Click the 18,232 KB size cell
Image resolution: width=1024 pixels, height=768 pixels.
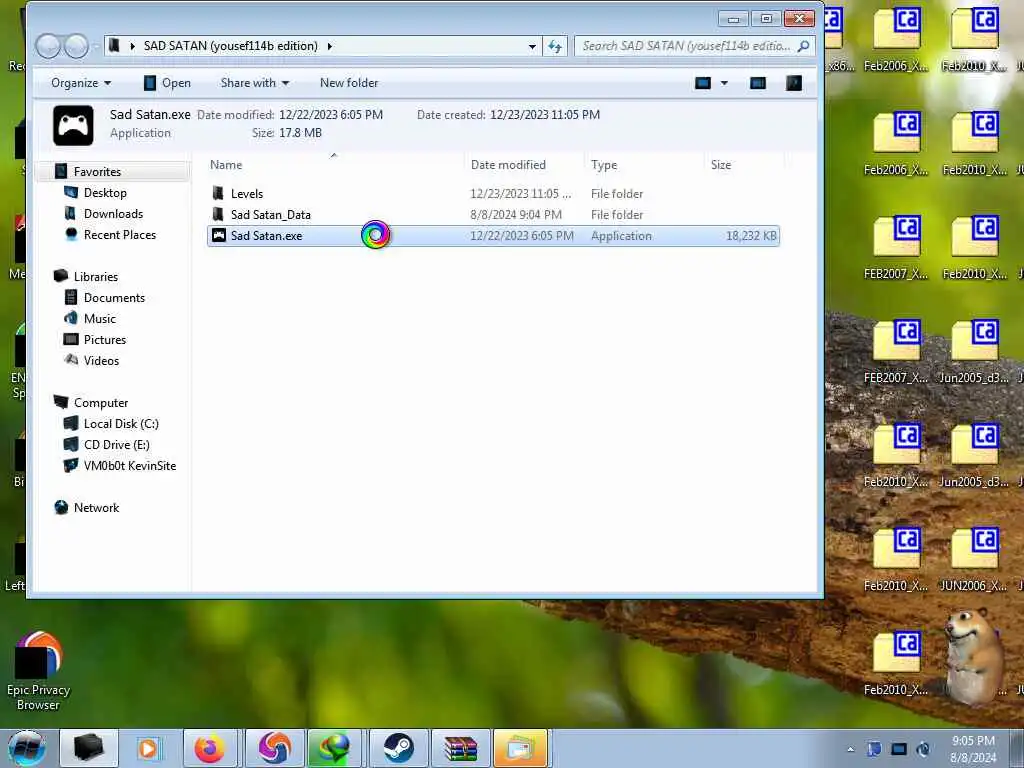click(751, 236)
